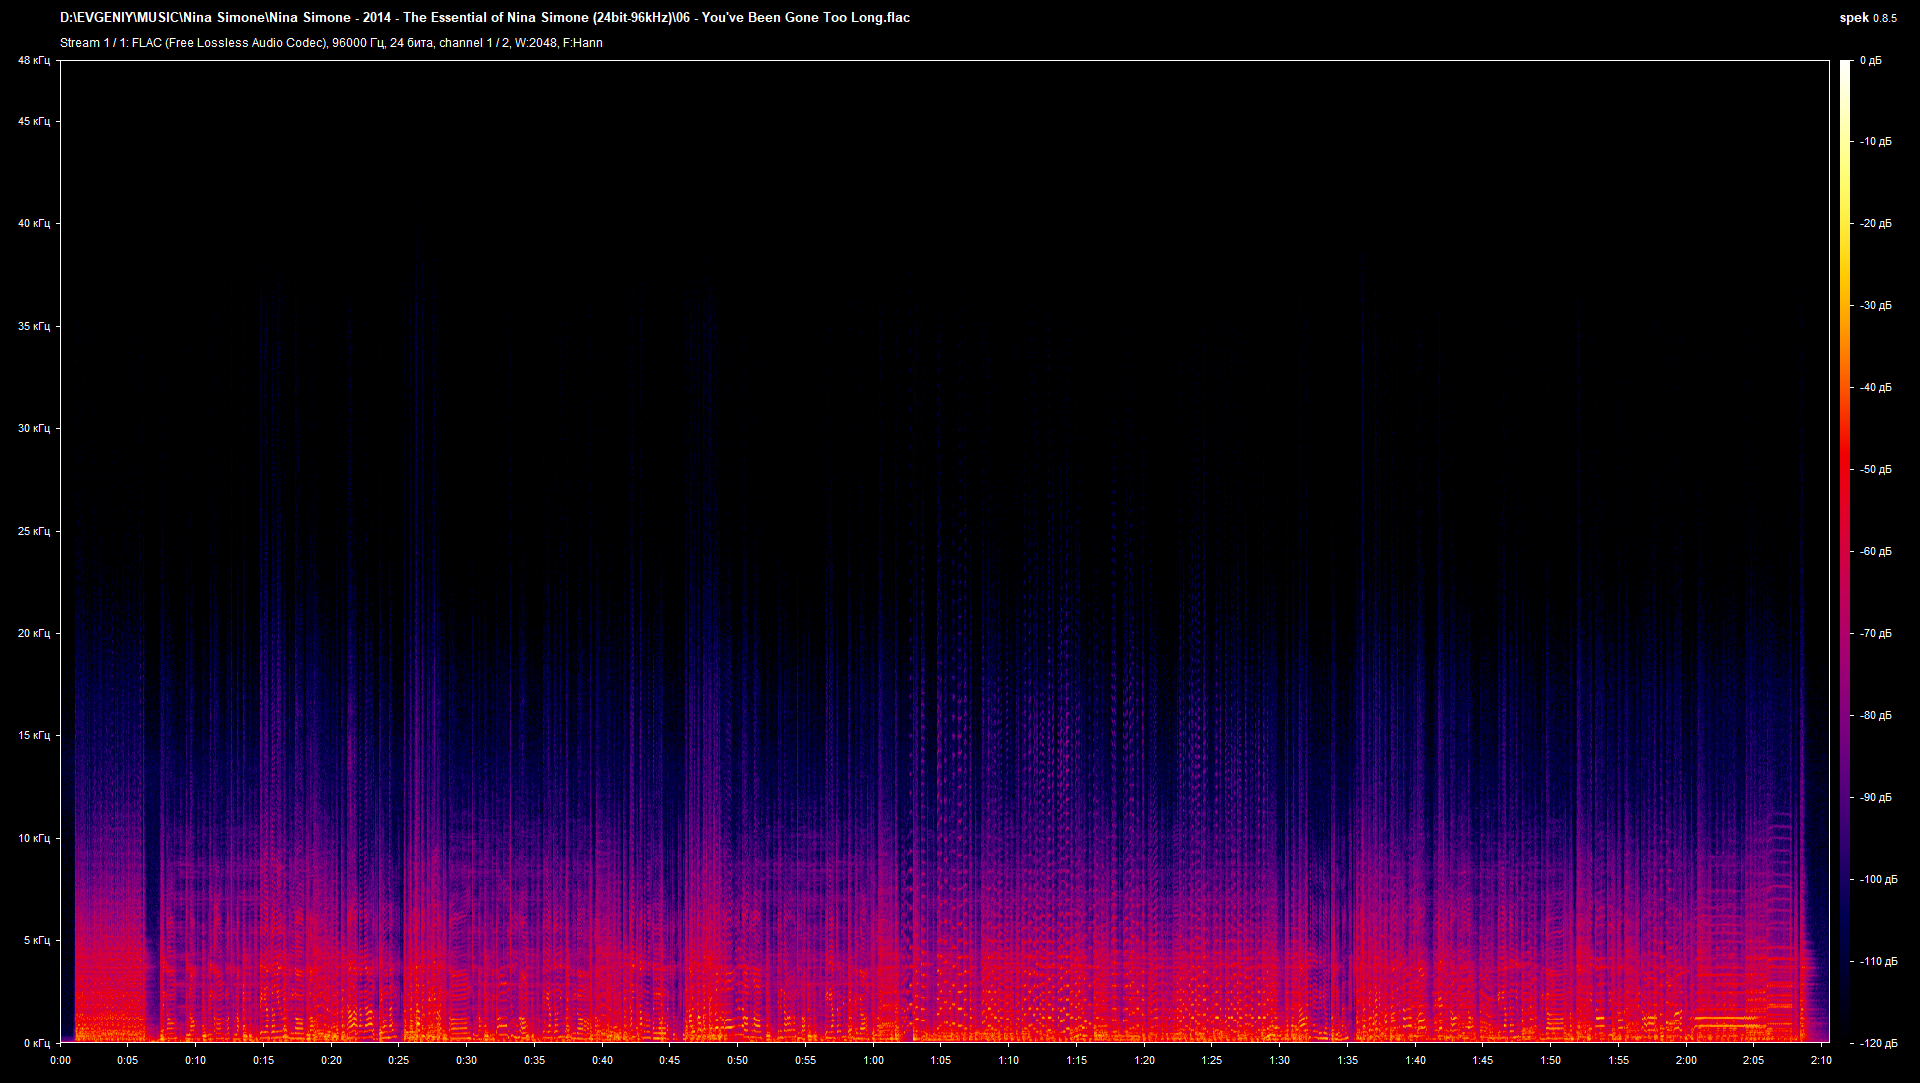Select the '0:30' time axis label

point(467,1060)
